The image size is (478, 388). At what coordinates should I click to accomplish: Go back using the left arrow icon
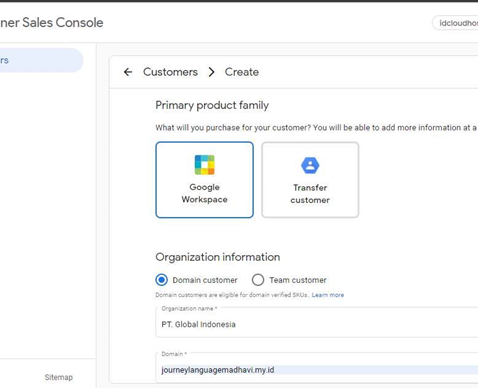[128, 72]
